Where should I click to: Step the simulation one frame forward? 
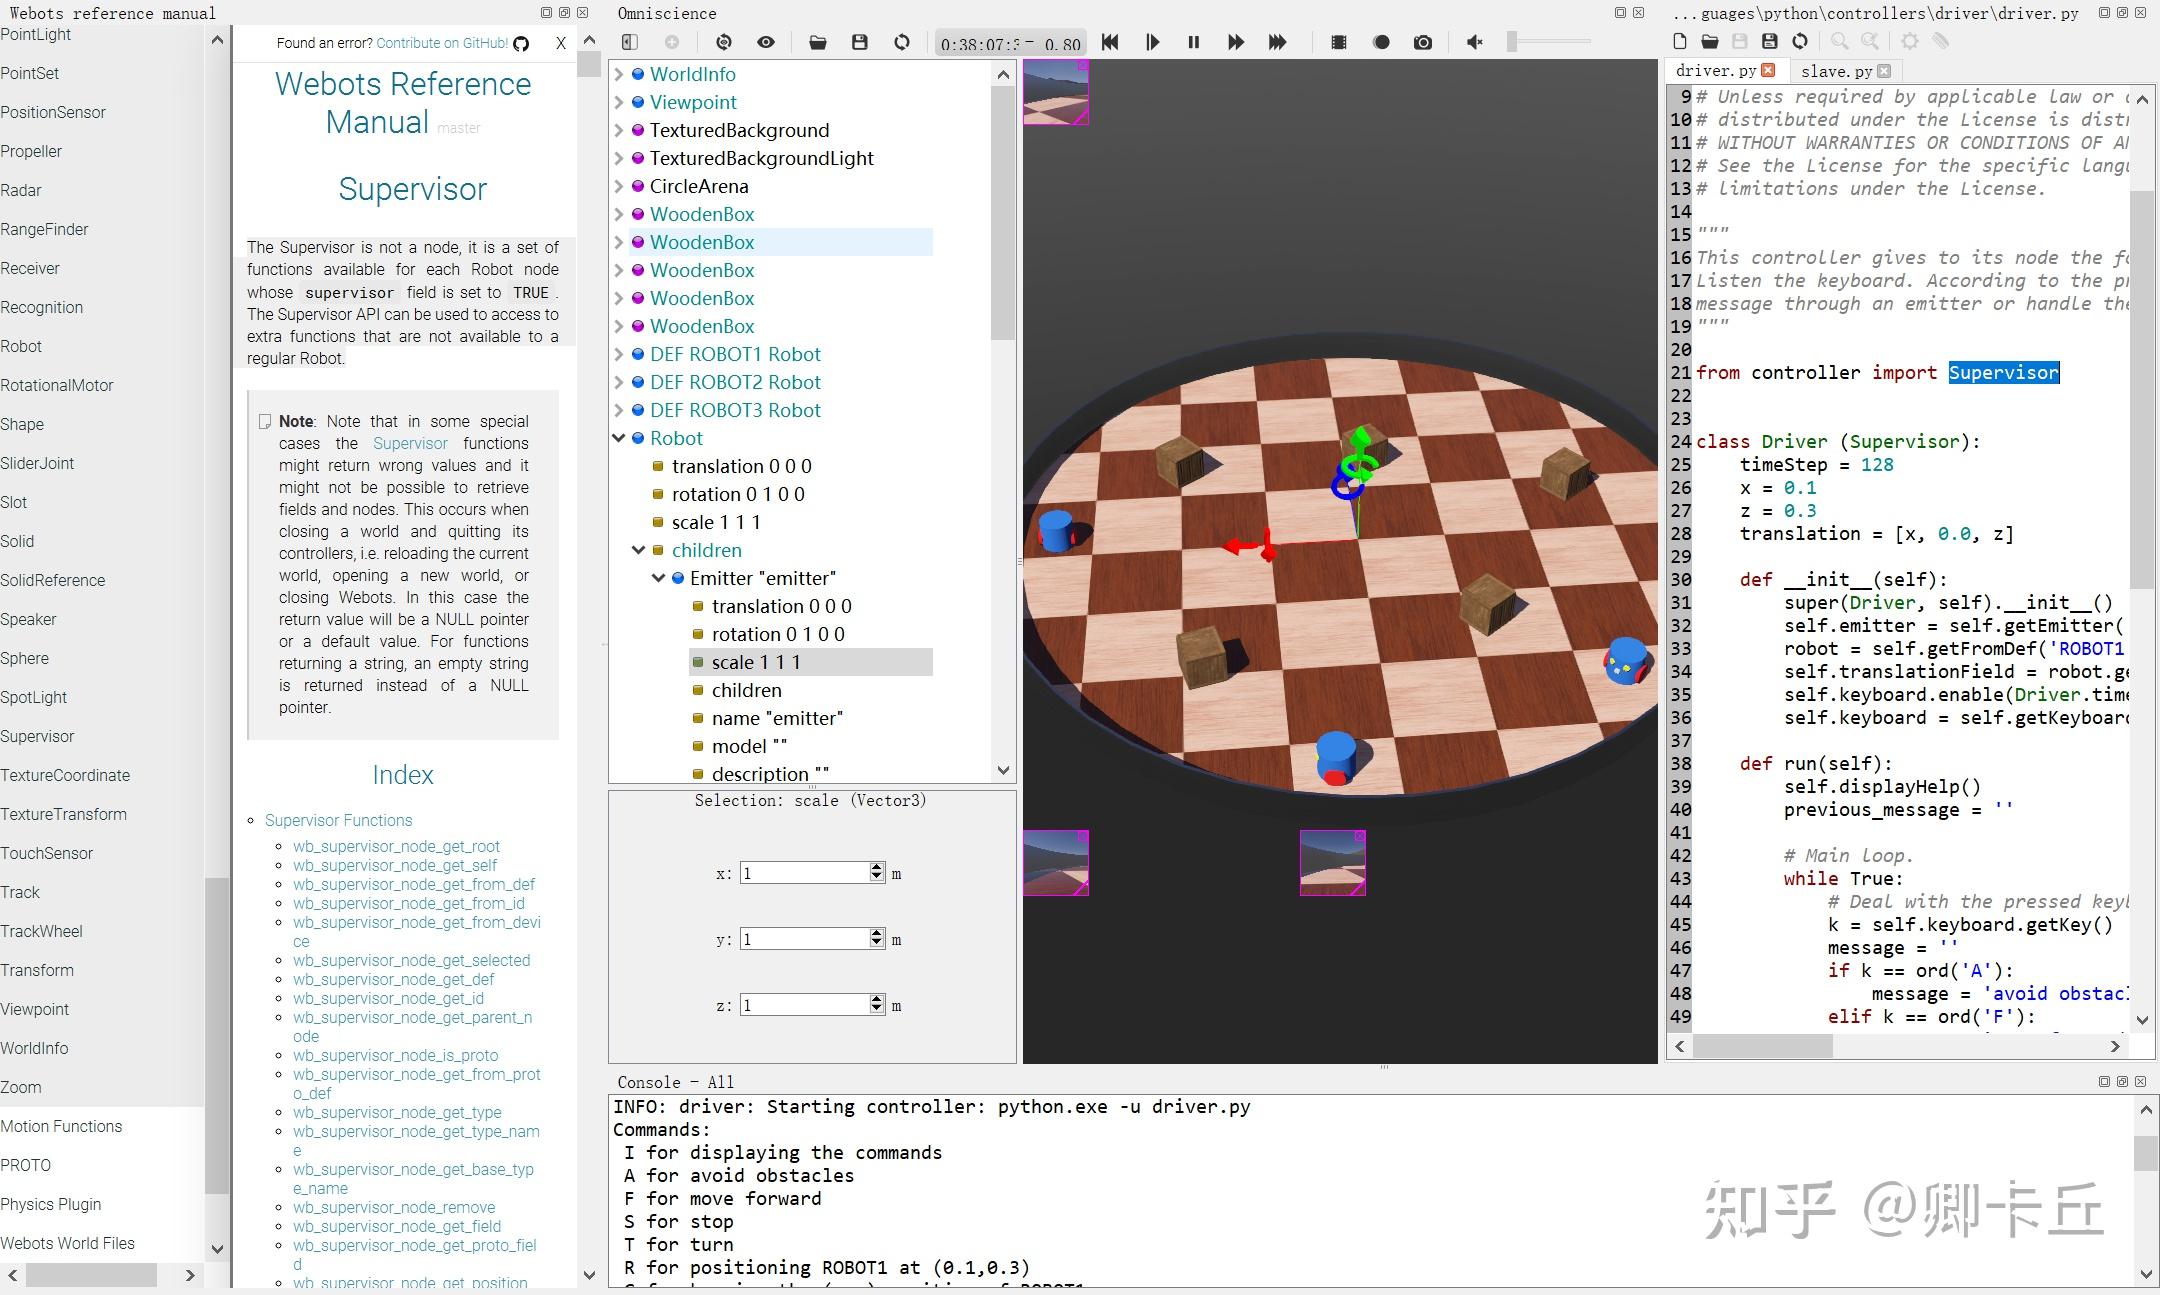point(1152,42)
